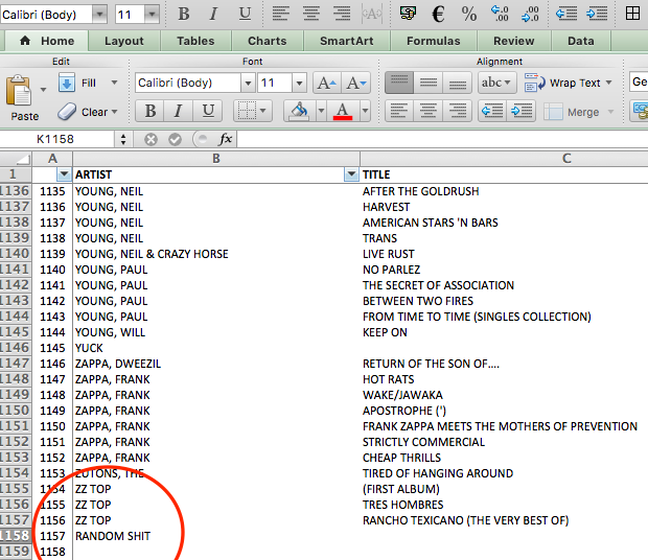This screenshot has width=648, height=560.
Task: Click the euro currency format icon
Action: tap(438, 14)
